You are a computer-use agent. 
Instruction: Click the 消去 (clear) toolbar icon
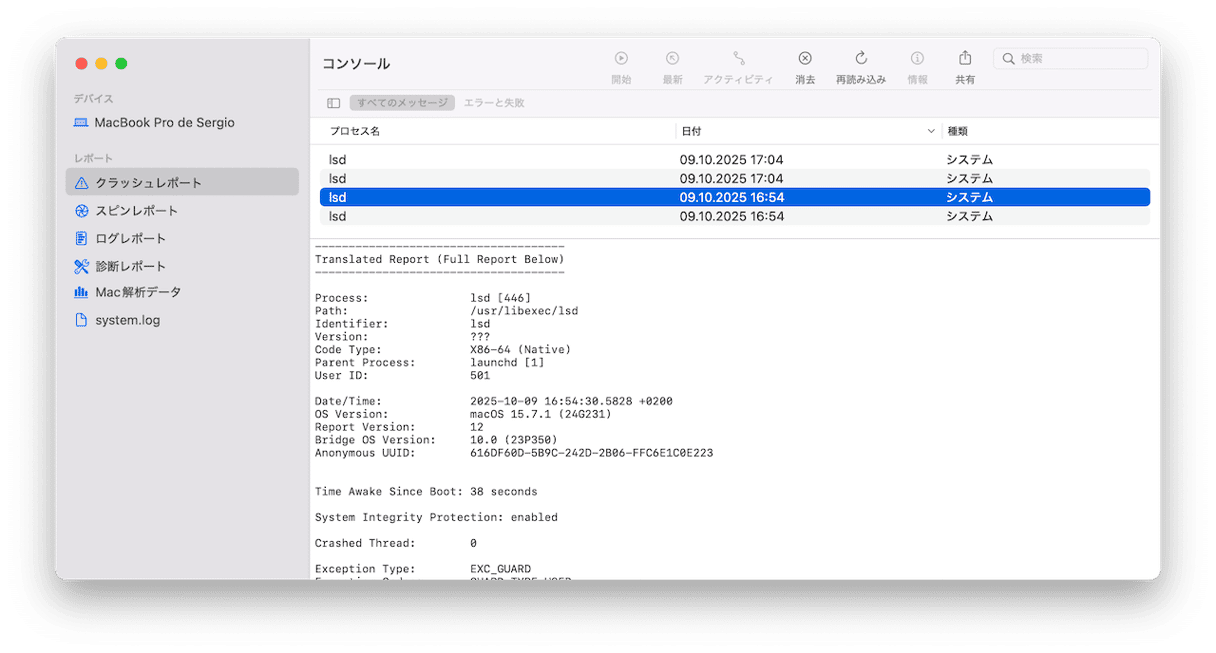coord(805,59)
